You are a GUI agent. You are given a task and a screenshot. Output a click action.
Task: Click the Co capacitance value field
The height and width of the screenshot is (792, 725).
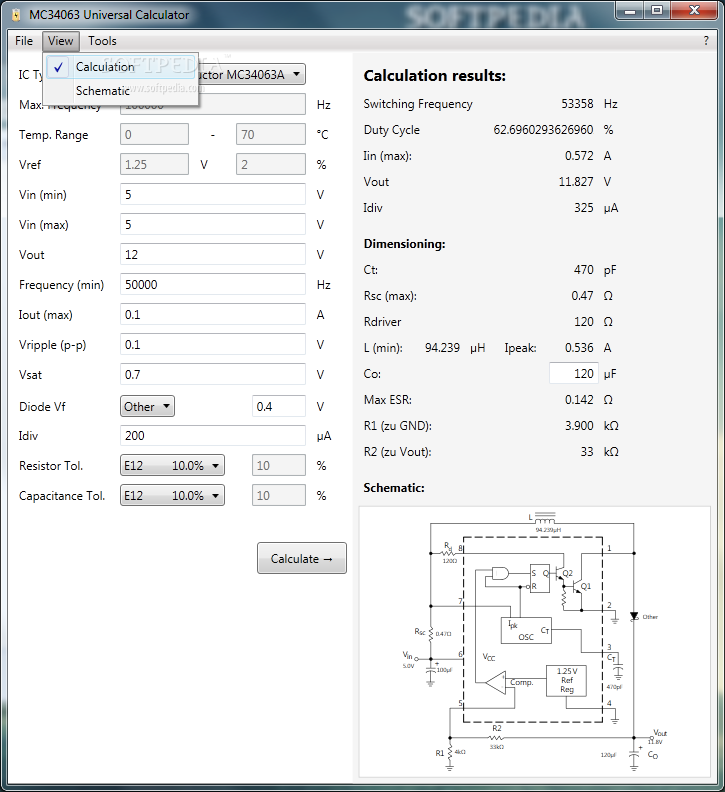pyautogui.click(x=574, y=374)
